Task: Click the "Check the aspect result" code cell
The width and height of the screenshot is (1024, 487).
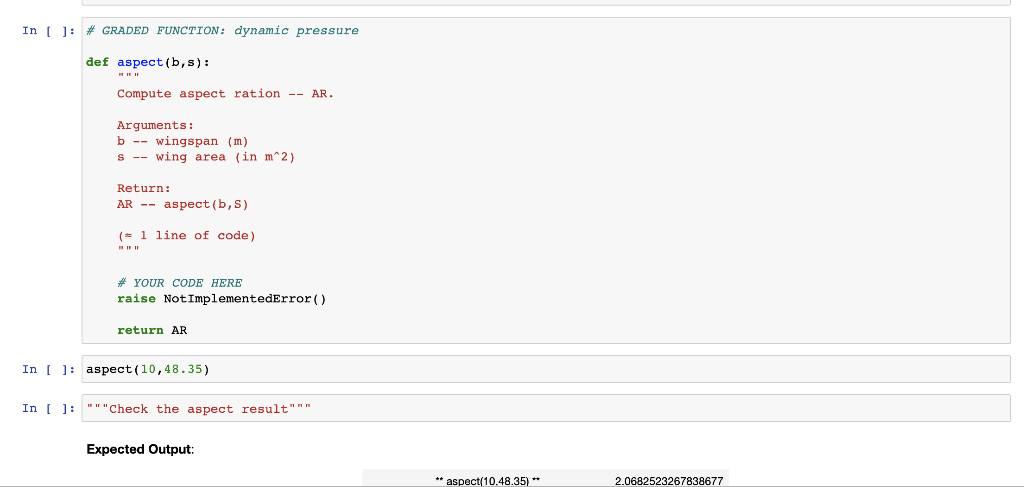Action: (x=545, y=408)
